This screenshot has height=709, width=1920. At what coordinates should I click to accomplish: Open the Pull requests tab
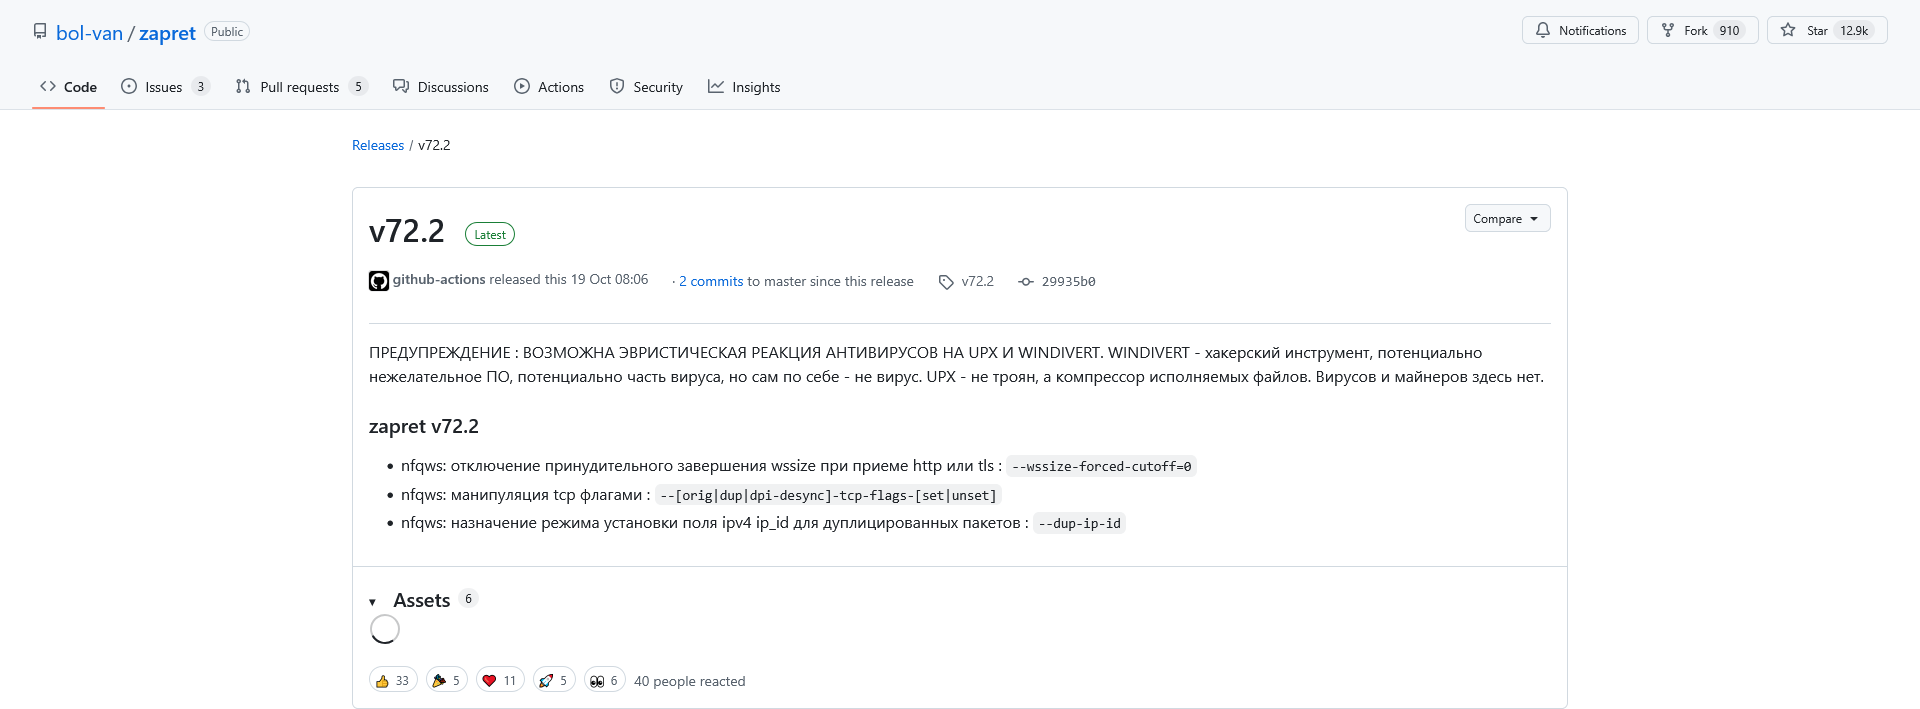(300, 87)
